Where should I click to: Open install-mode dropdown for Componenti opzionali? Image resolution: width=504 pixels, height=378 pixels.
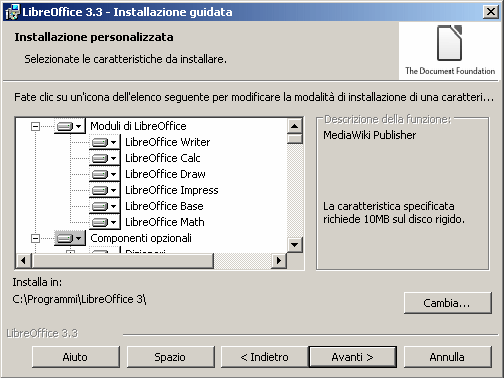[x=70, y=238]
